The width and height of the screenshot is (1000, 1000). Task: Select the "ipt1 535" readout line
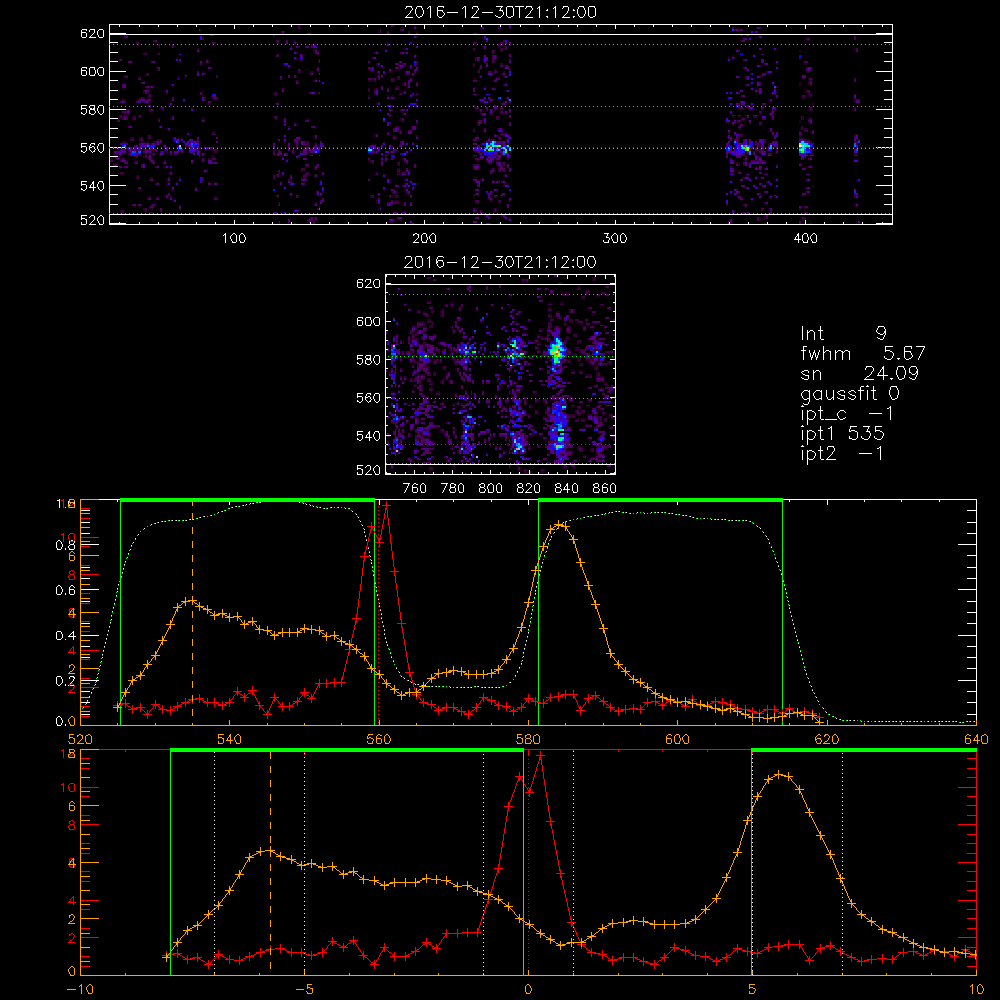(x=842, y=434)
